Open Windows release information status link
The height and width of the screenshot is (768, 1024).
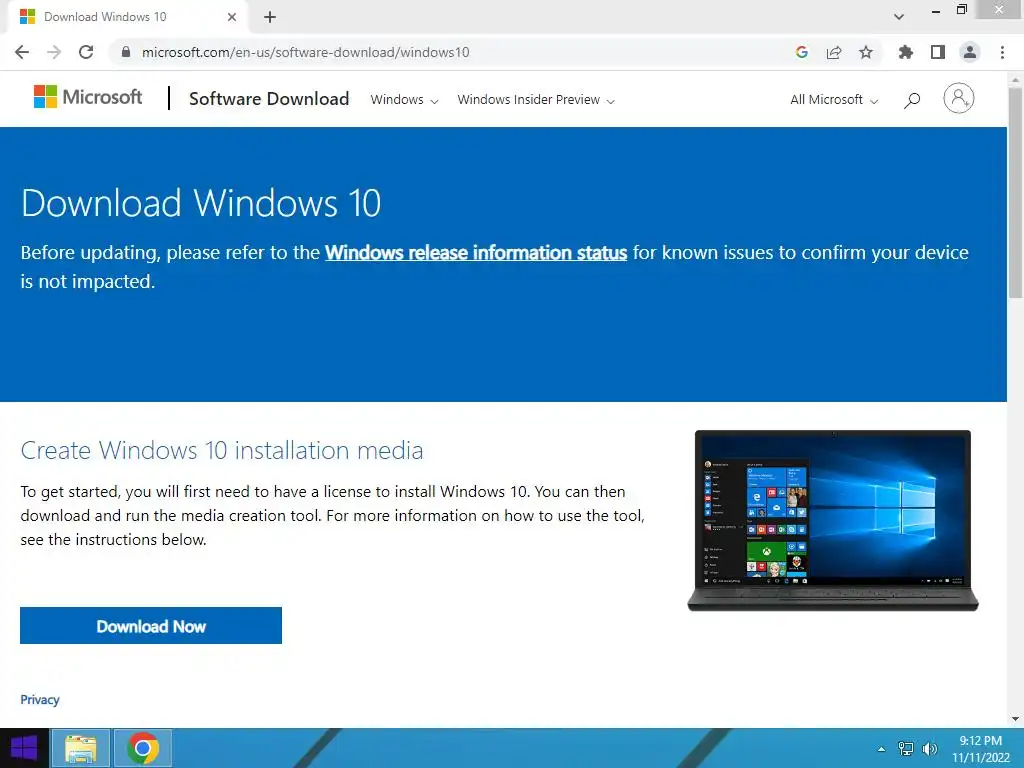pyautogui.click(x=476, y=253)
